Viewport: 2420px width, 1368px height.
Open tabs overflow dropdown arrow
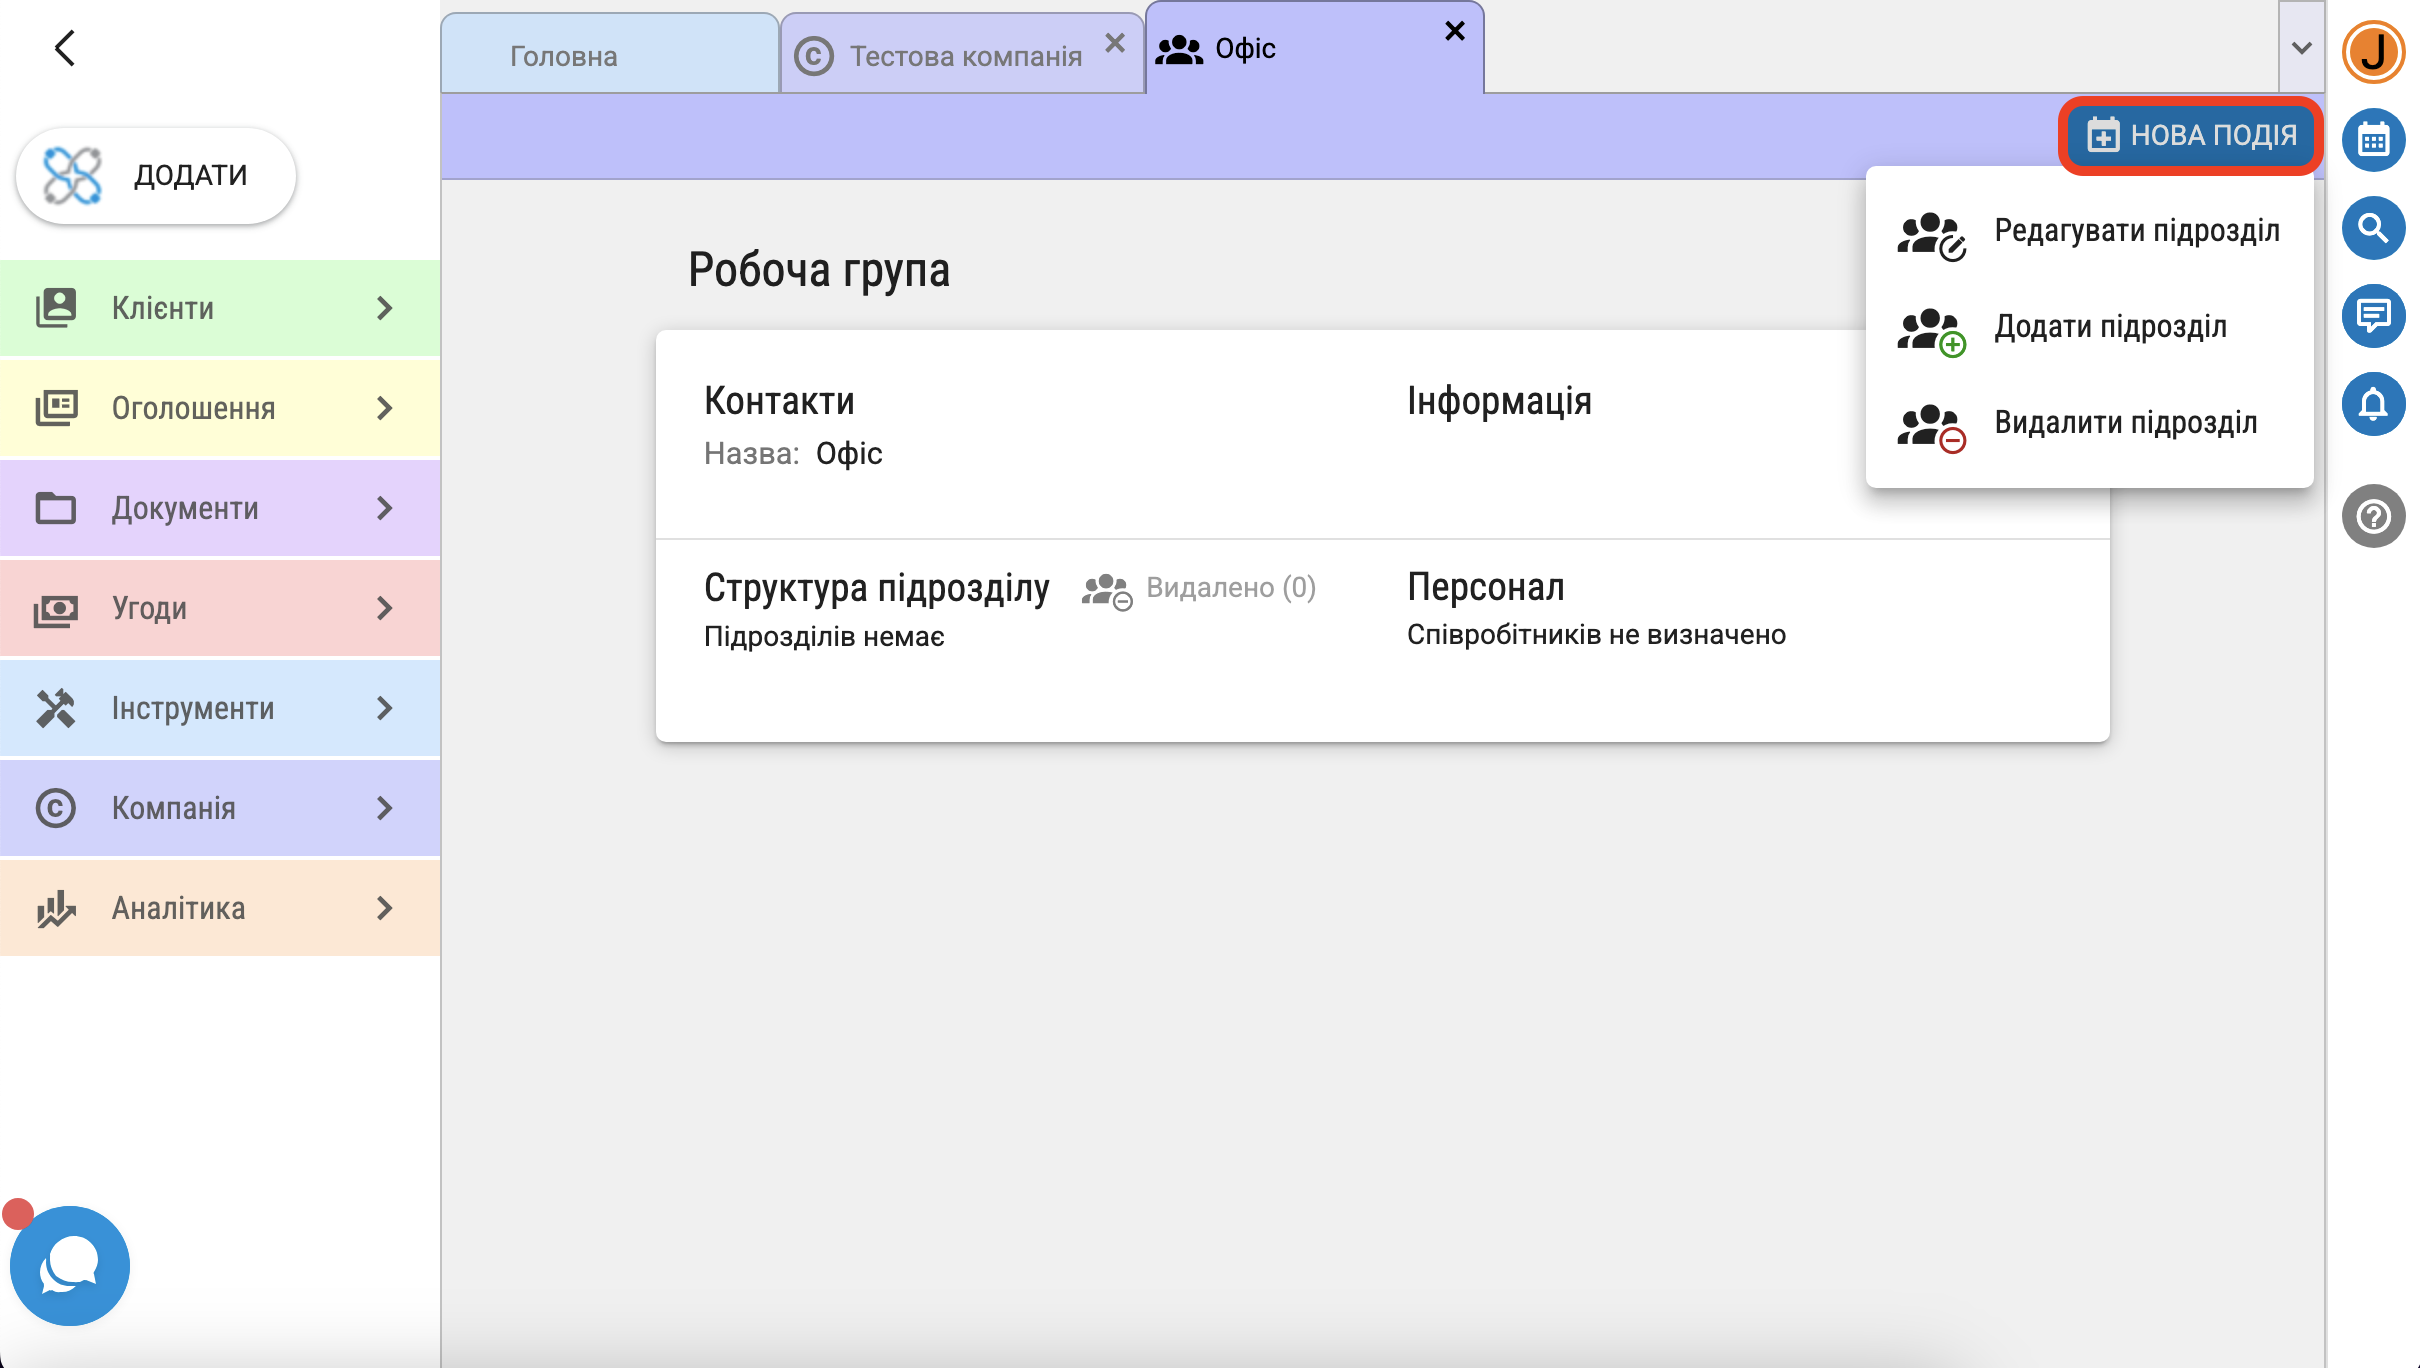(2301, 48)
